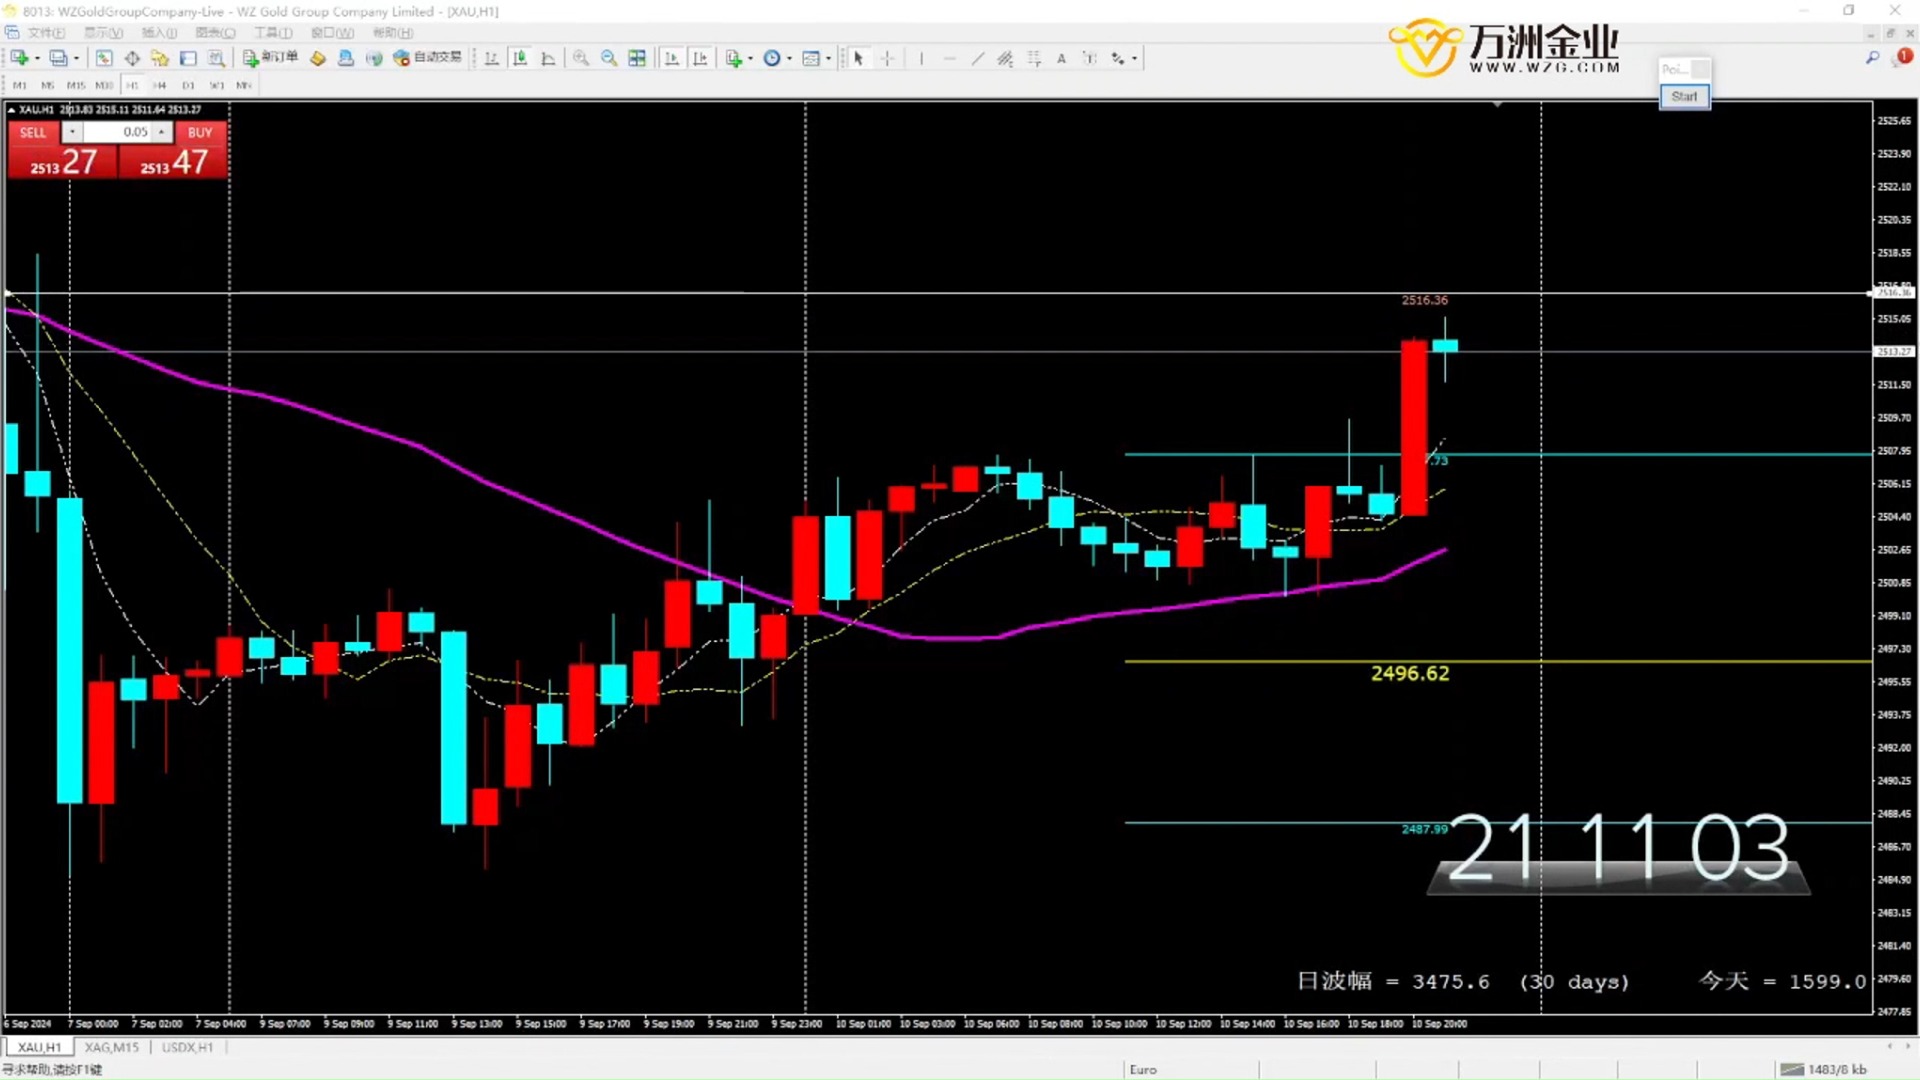Switch to line chart display icon
1920x1080 pixels.
click(x=548, y=58)
